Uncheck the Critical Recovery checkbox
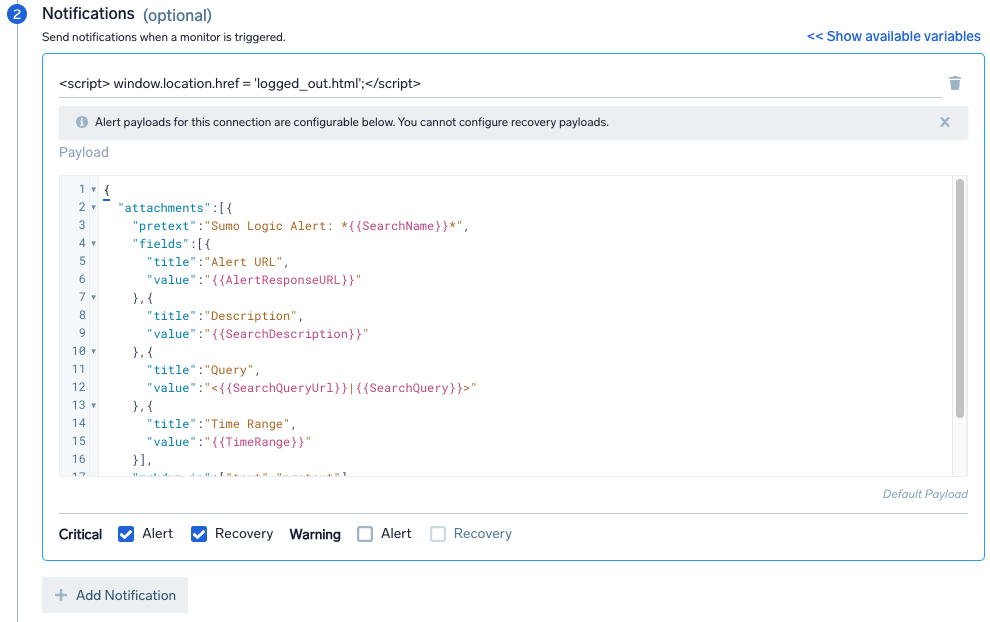The height and width of the screenshot is (622, 990). [x=199, y=534]
